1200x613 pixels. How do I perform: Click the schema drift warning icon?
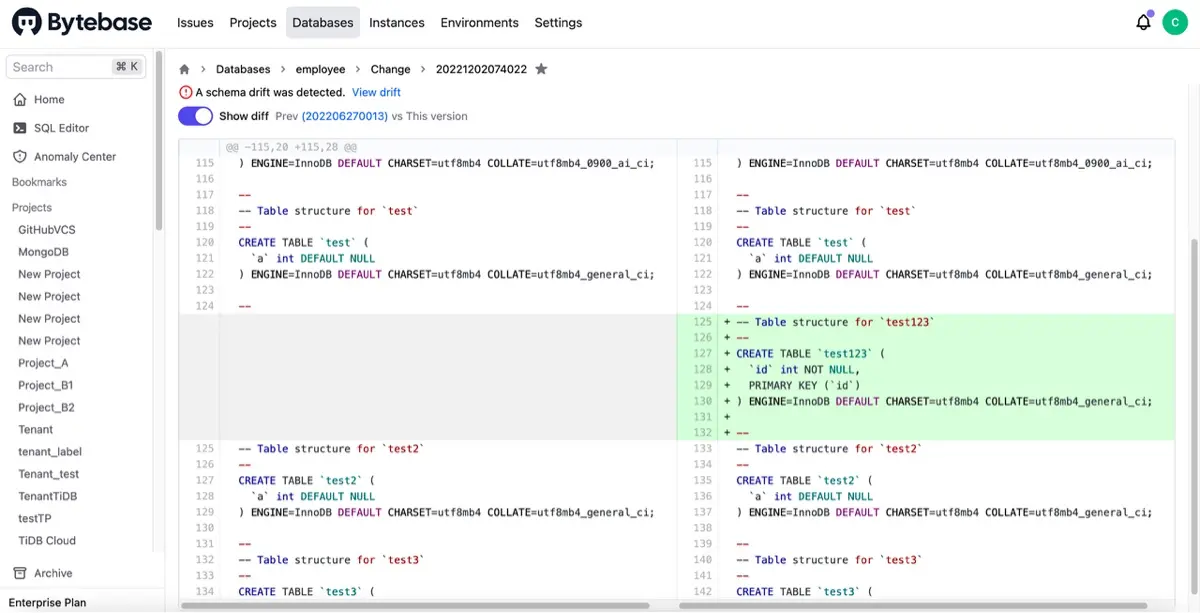185,91
